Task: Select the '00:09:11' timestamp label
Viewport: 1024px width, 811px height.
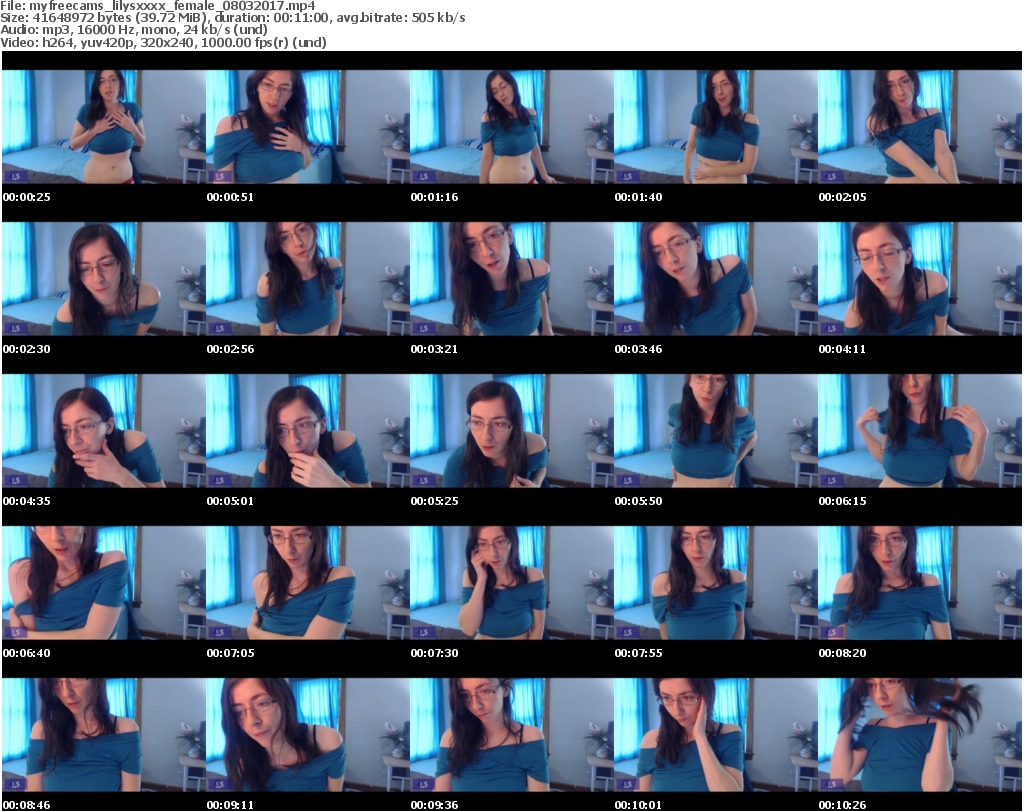Action: point(231,805)
